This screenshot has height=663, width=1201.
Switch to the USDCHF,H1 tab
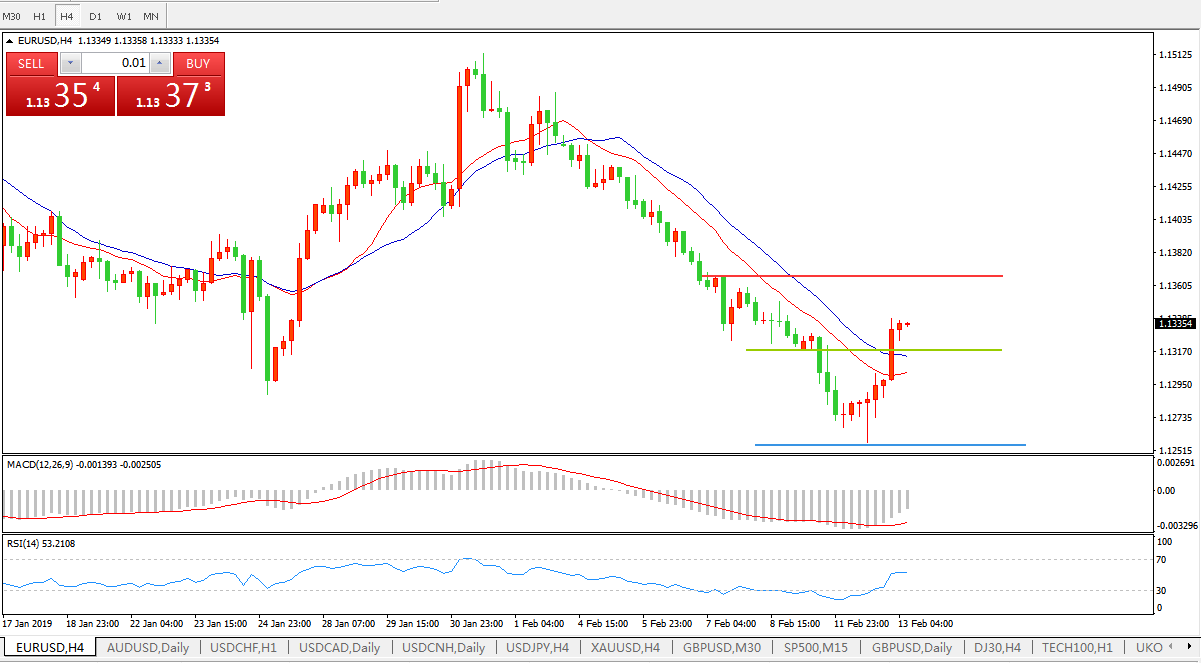(243, 647)
